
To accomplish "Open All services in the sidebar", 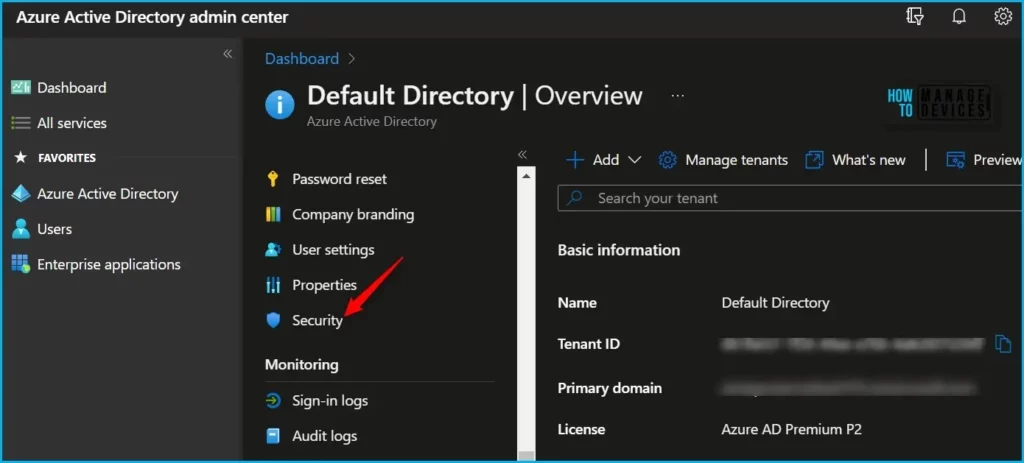I will click(72, 123).
